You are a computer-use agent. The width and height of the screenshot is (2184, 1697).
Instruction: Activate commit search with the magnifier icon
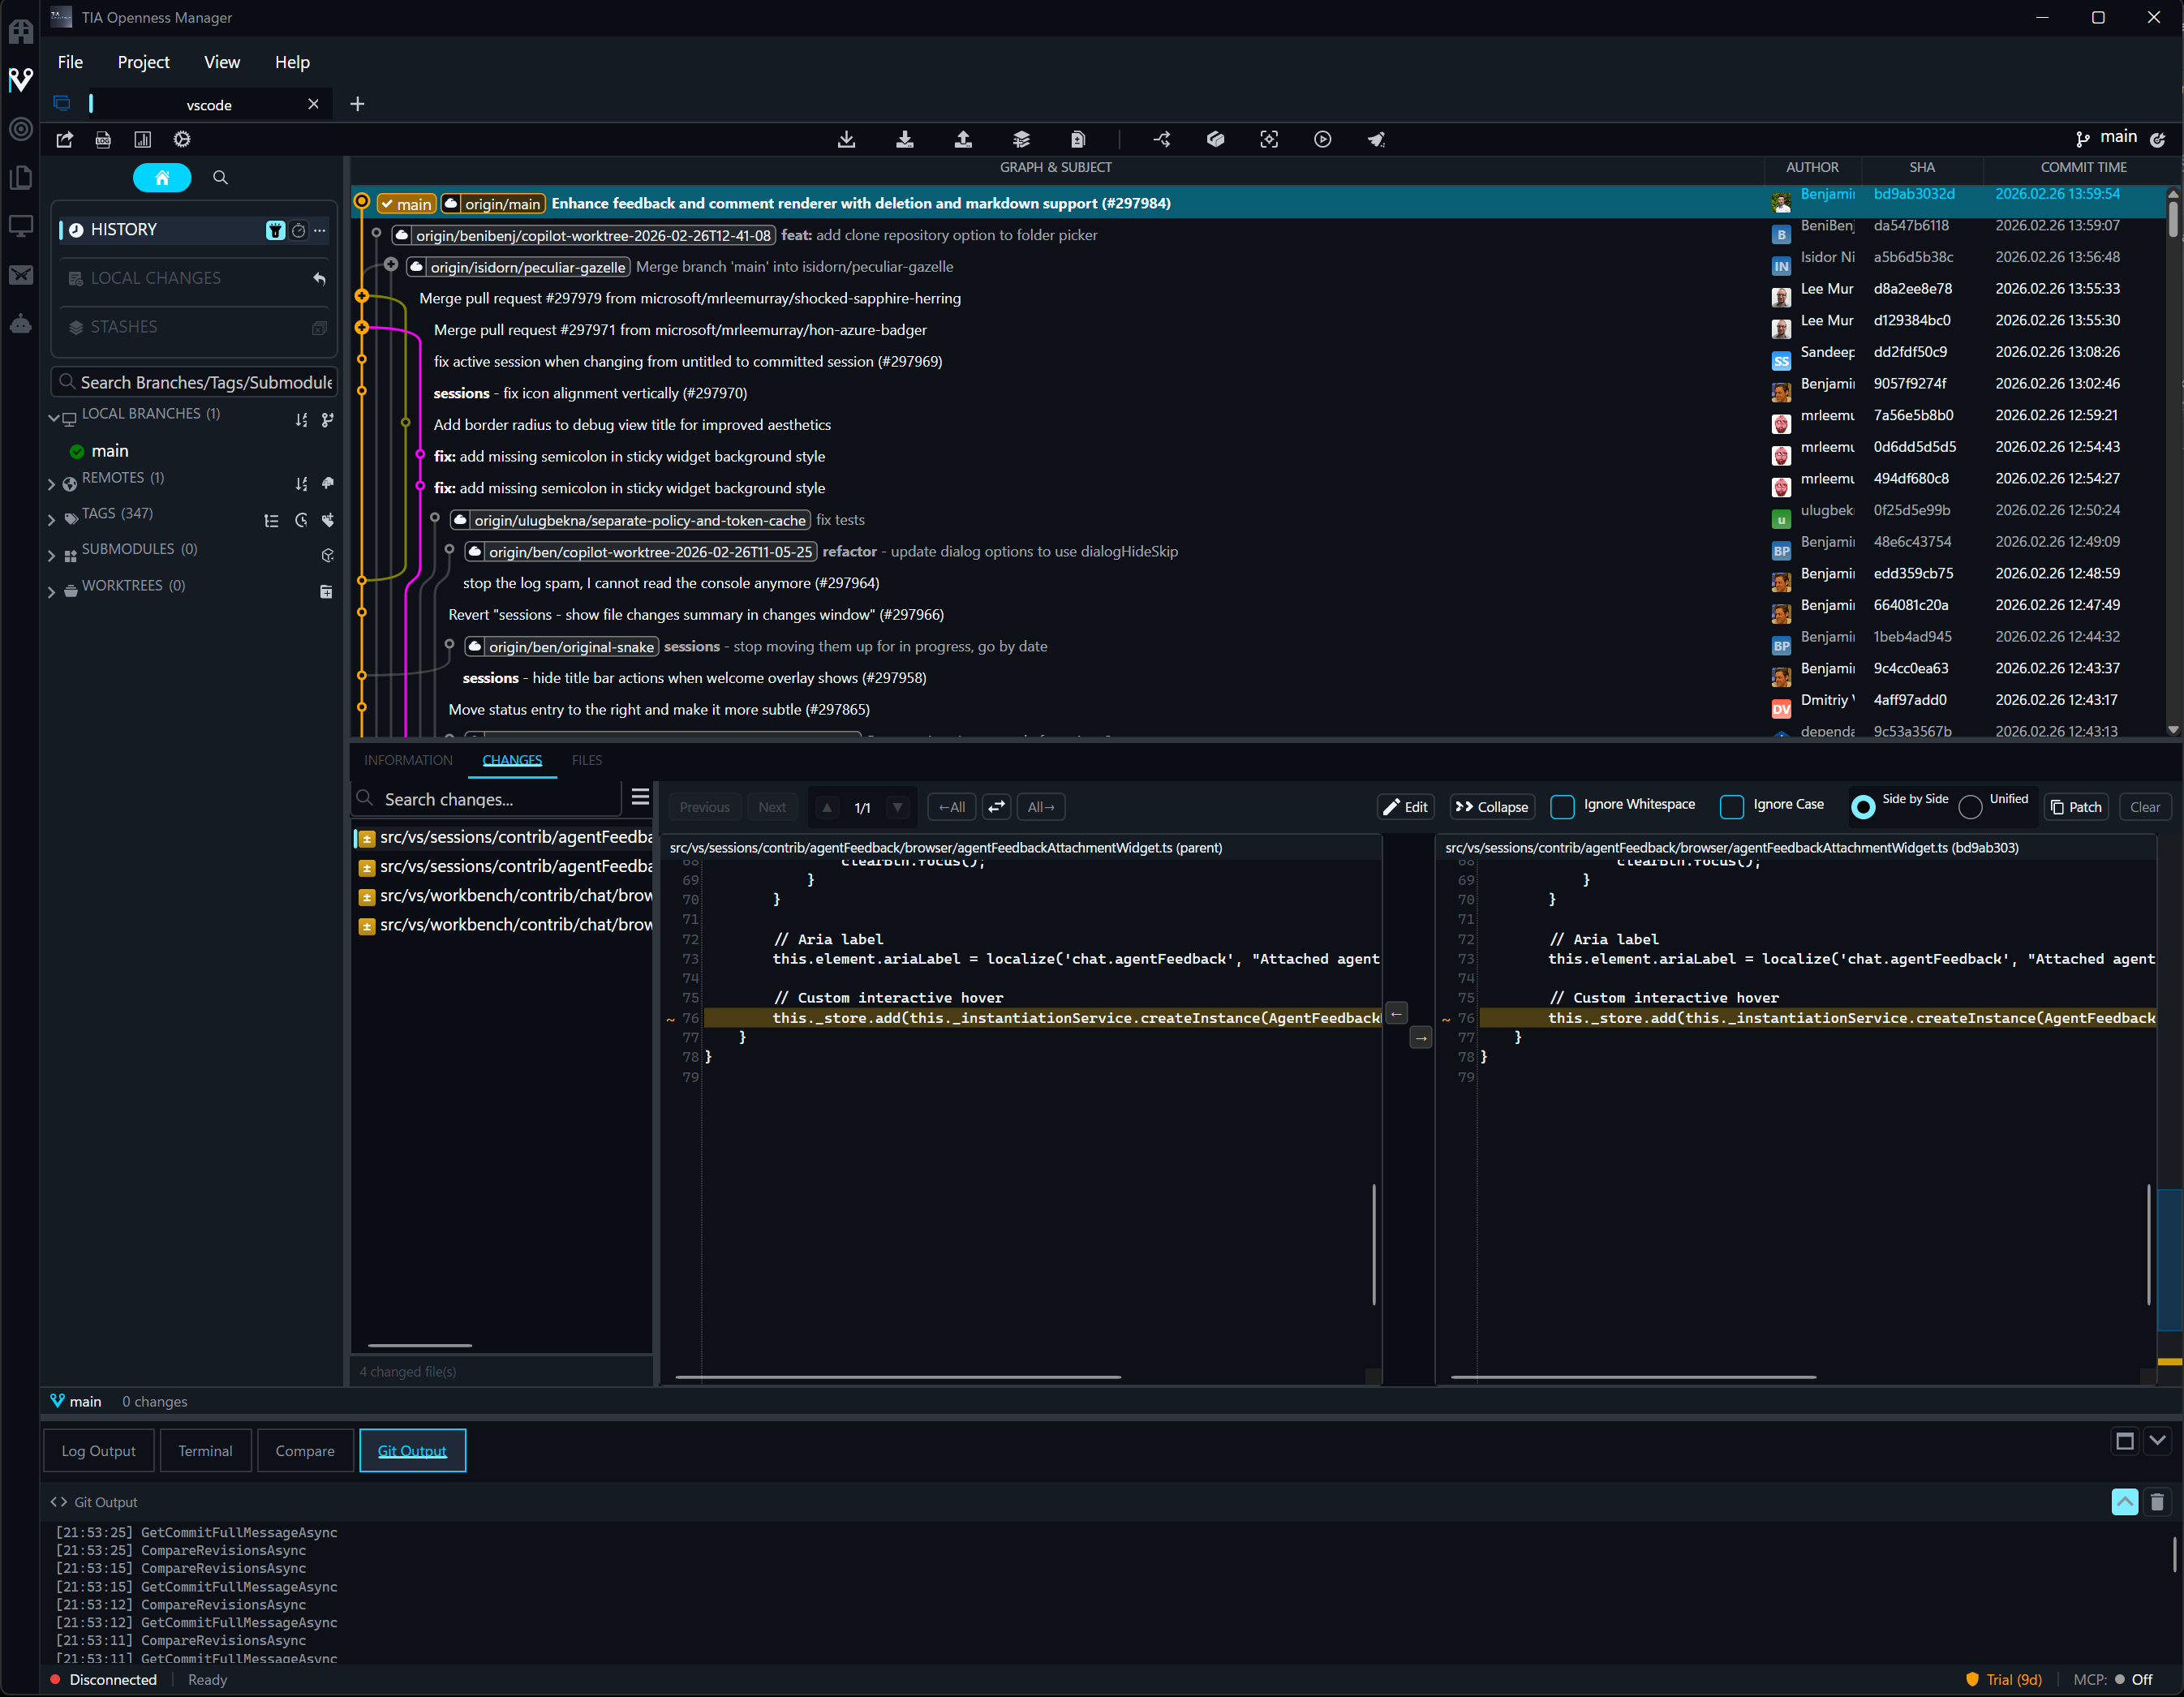pyautogui.click(x=220, y=177)
